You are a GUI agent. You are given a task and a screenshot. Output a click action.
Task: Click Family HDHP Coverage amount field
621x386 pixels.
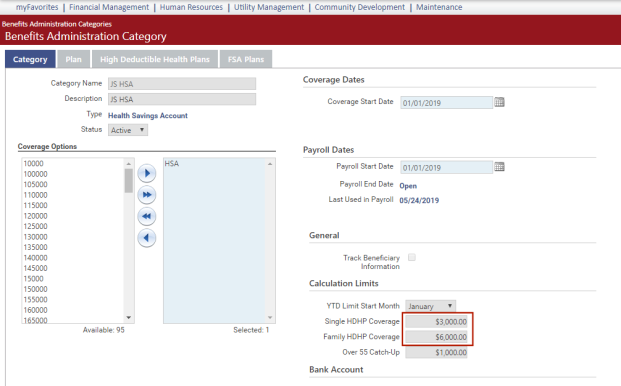(436, 337)
